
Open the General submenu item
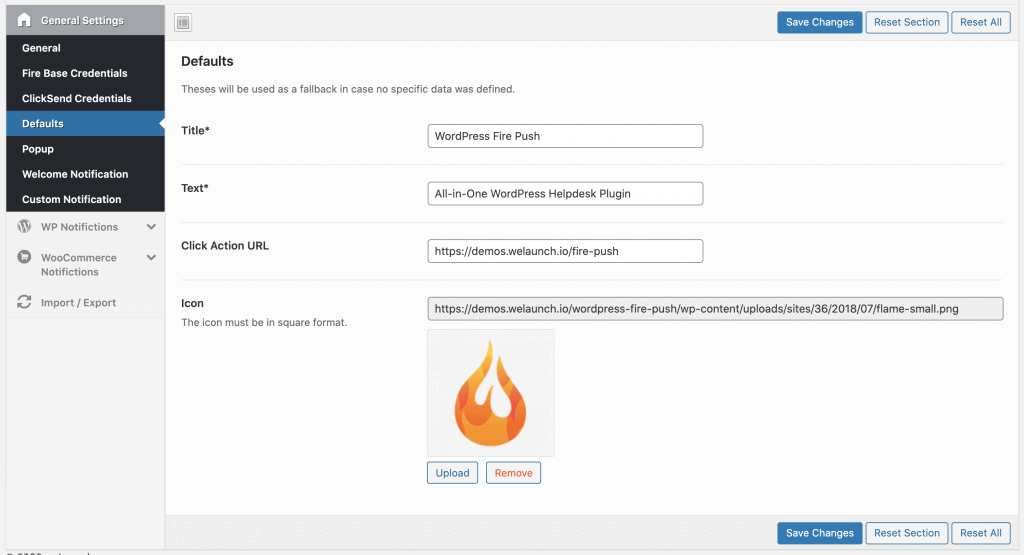[x=41, y=48]
